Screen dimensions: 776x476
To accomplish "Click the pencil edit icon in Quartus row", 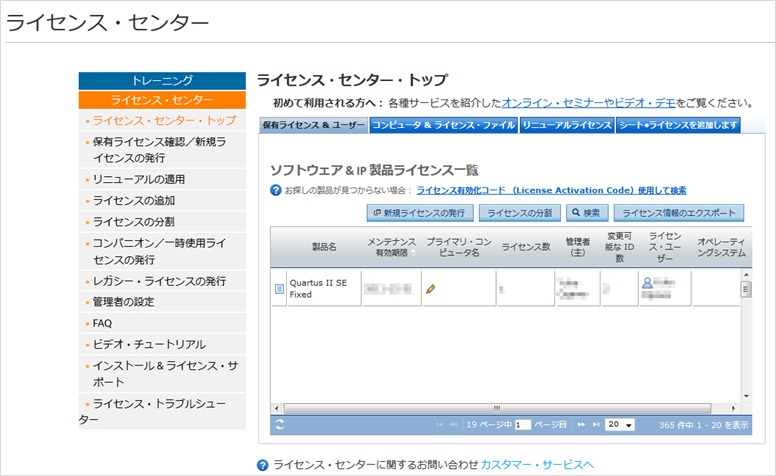I will click(431, 288).
